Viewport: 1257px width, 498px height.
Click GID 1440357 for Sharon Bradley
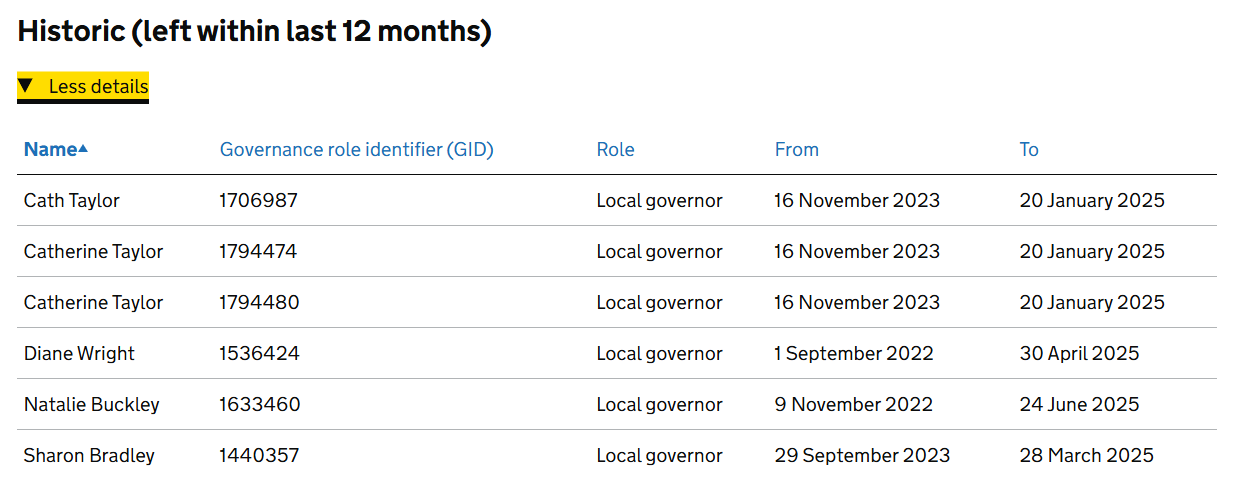tap(259, 455)
